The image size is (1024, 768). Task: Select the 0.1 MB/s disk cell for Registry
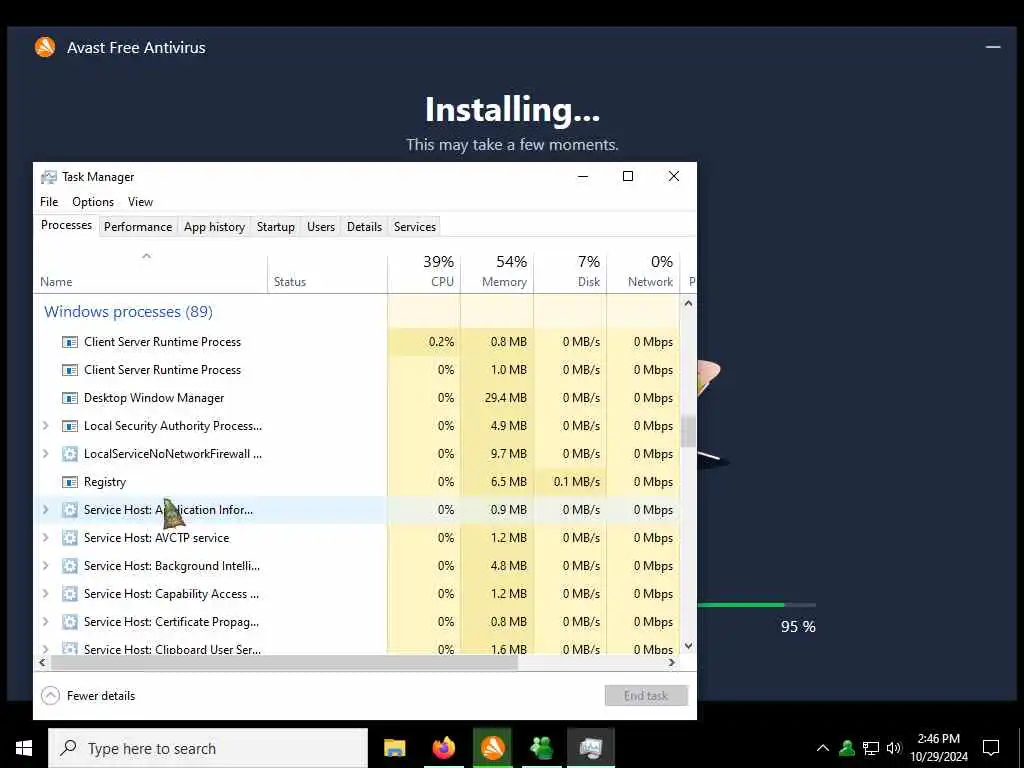point(571,482)
